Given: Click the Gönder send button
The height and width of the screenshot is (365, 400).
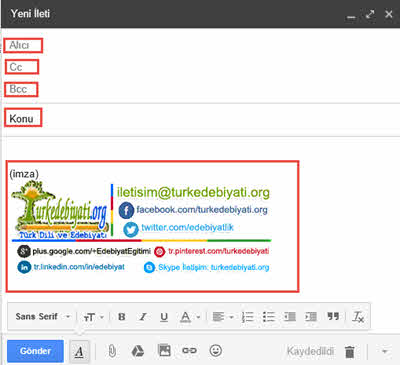Looking at the screenshot, I should click(35, 351).
